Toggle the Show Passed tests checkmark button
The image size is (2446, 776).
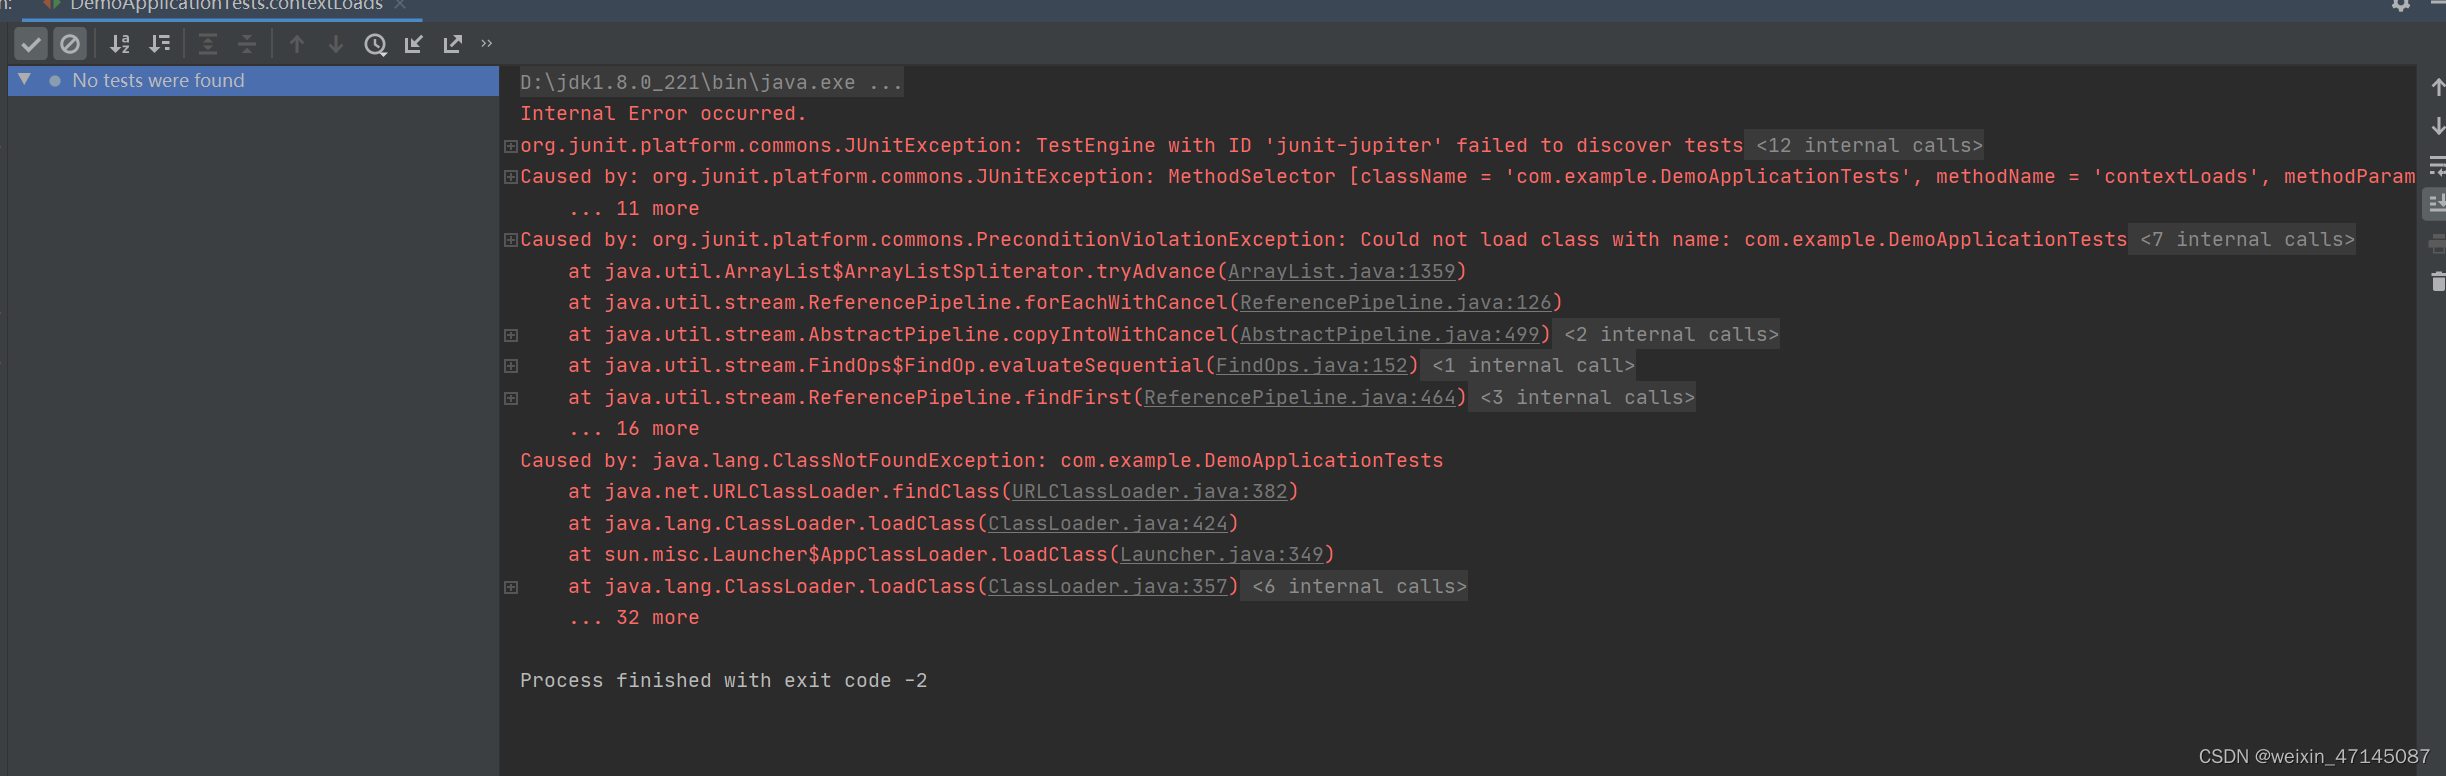[x=31, y=44]
